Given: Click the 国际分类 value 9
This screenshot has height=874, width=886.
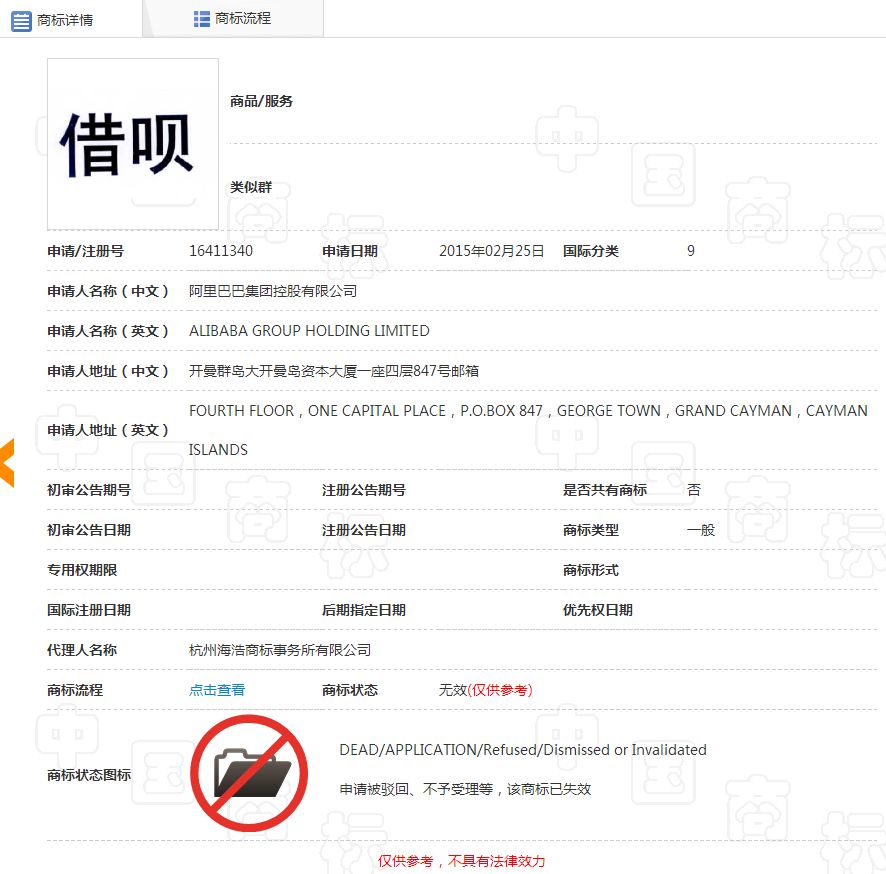Looking at the screenshot, I should [690, 251].
